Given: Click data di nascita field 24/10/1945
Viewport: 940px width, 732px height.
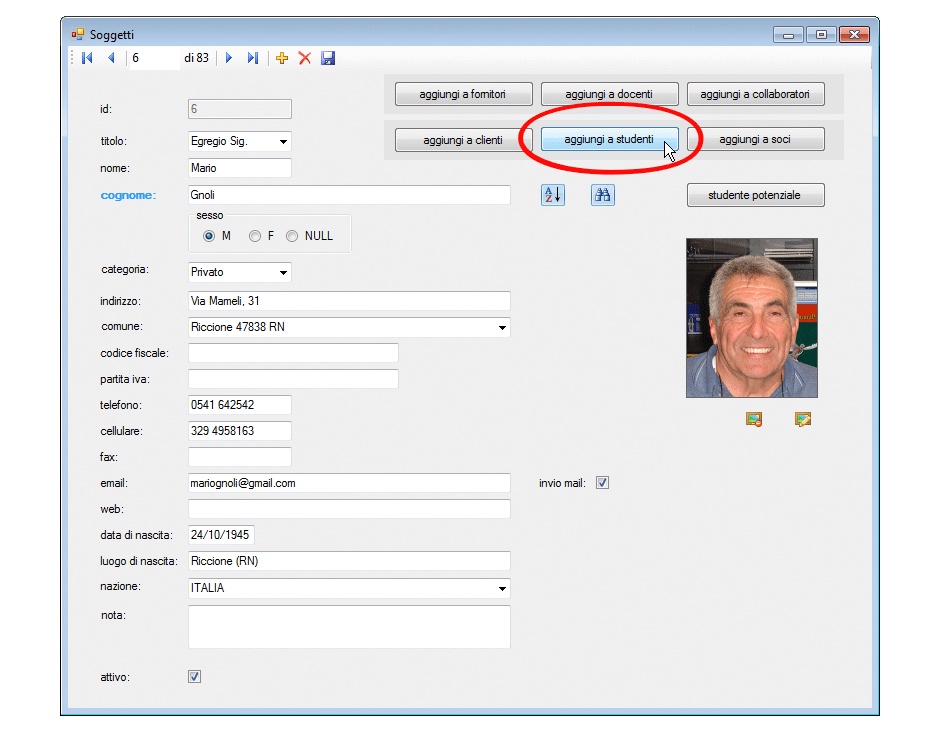Looking at the screenshot, I should 221,535.
